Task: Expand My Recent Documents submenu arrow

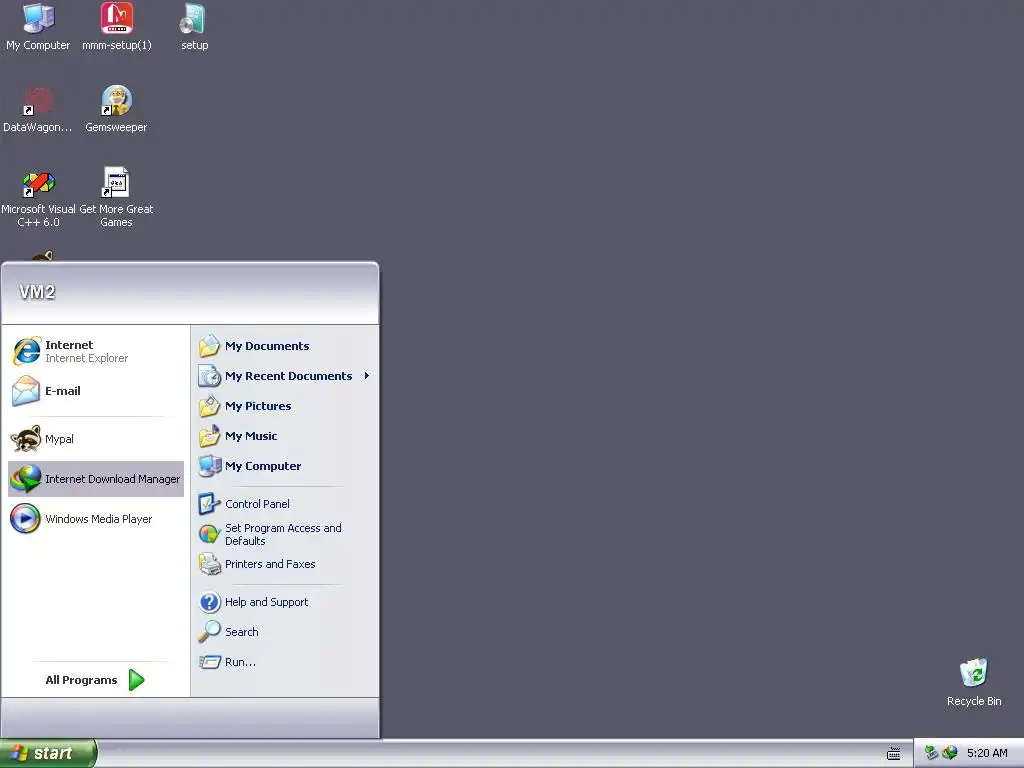Action: pyautogui.click(x=366, y=376)
